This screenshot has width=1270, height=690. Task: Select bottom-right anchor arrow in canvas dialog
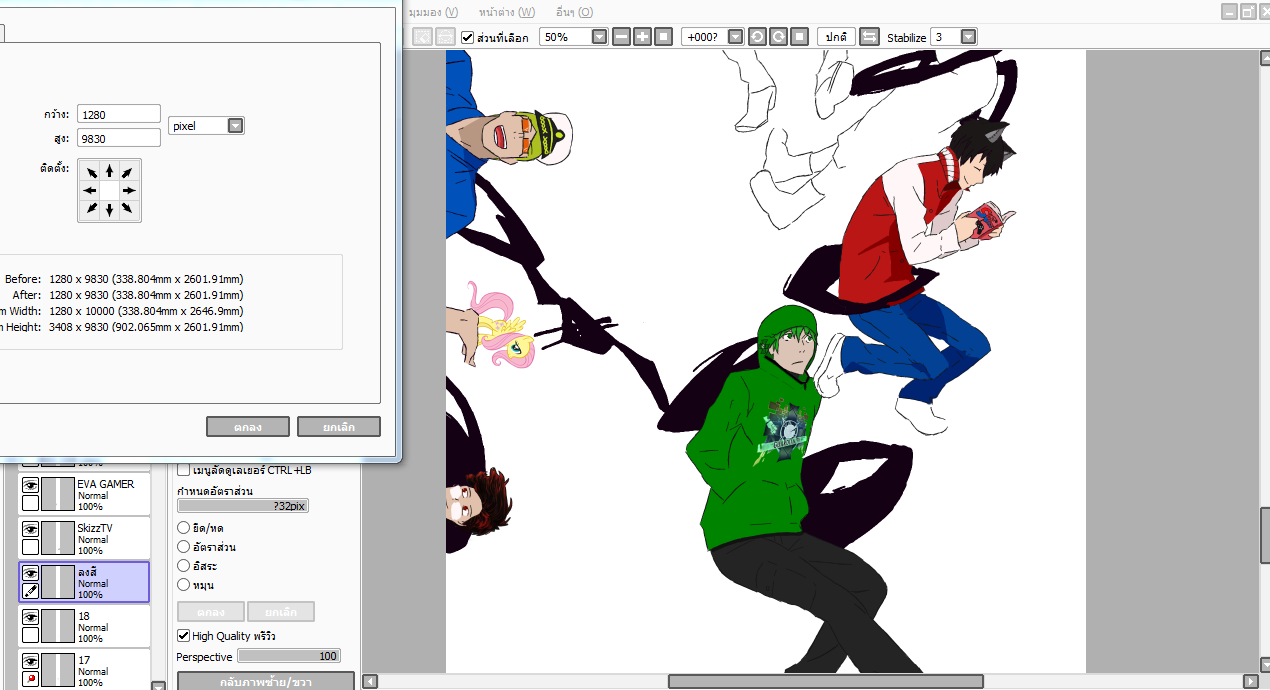tap(128, 208)
